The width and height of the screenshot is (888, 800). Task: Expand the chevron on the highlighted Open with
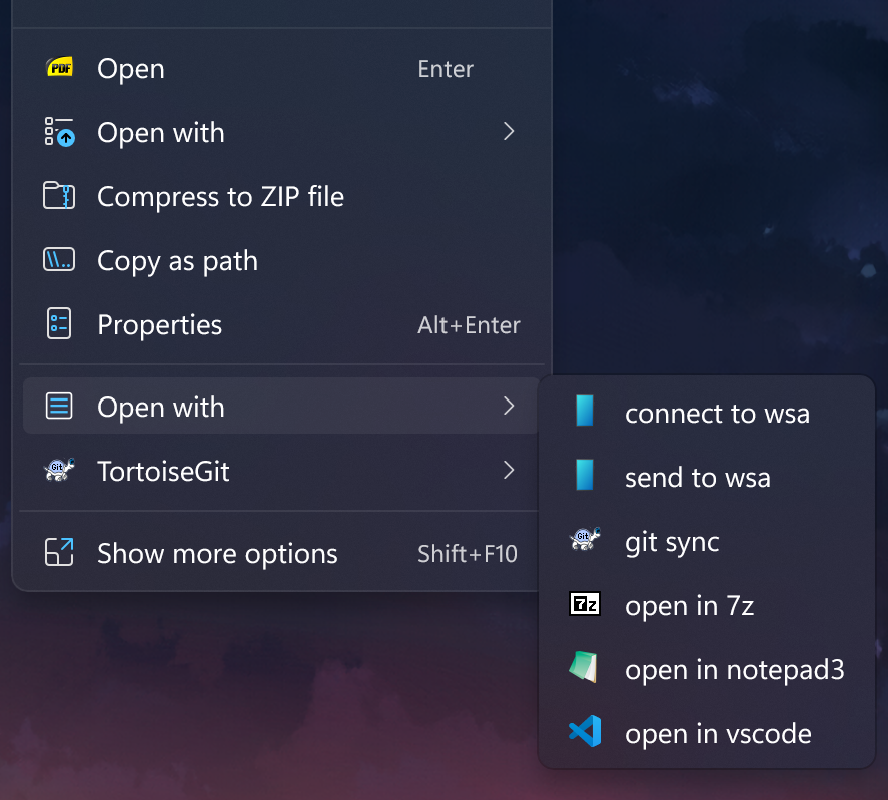[x=509, y=406]
